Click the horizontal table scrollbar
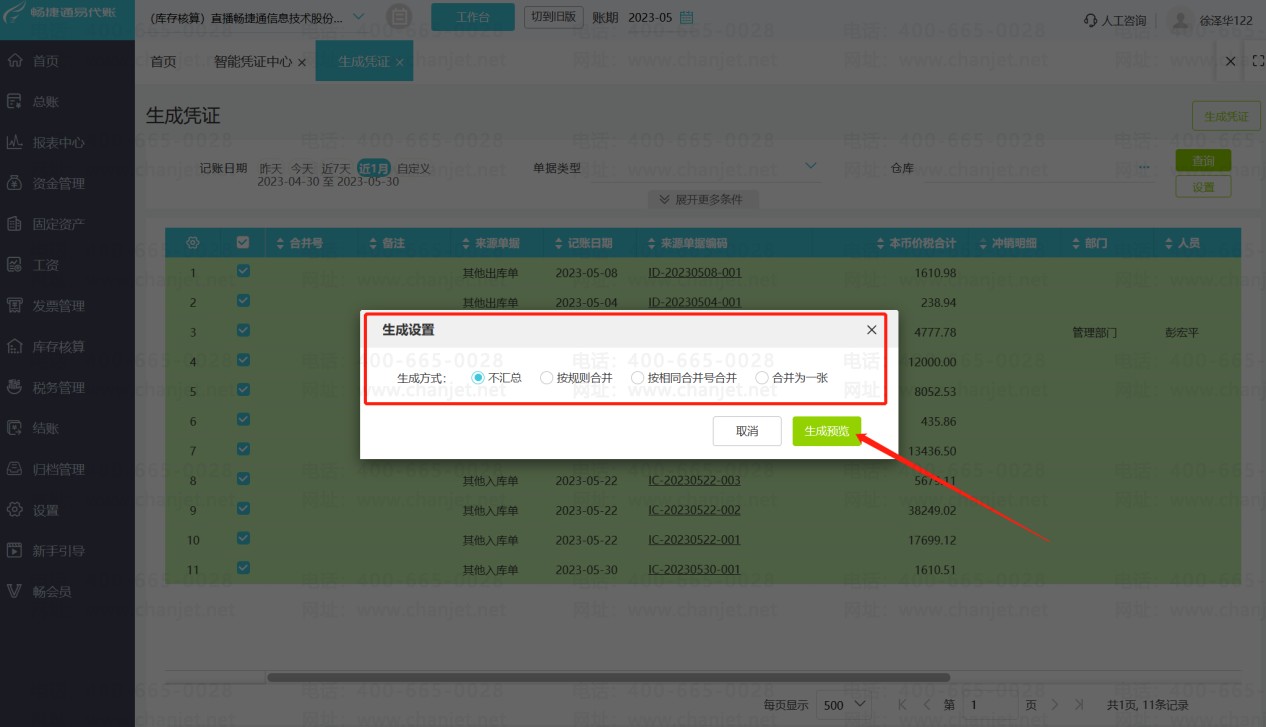Screen dimensions: 1266x727 (608, 678)
